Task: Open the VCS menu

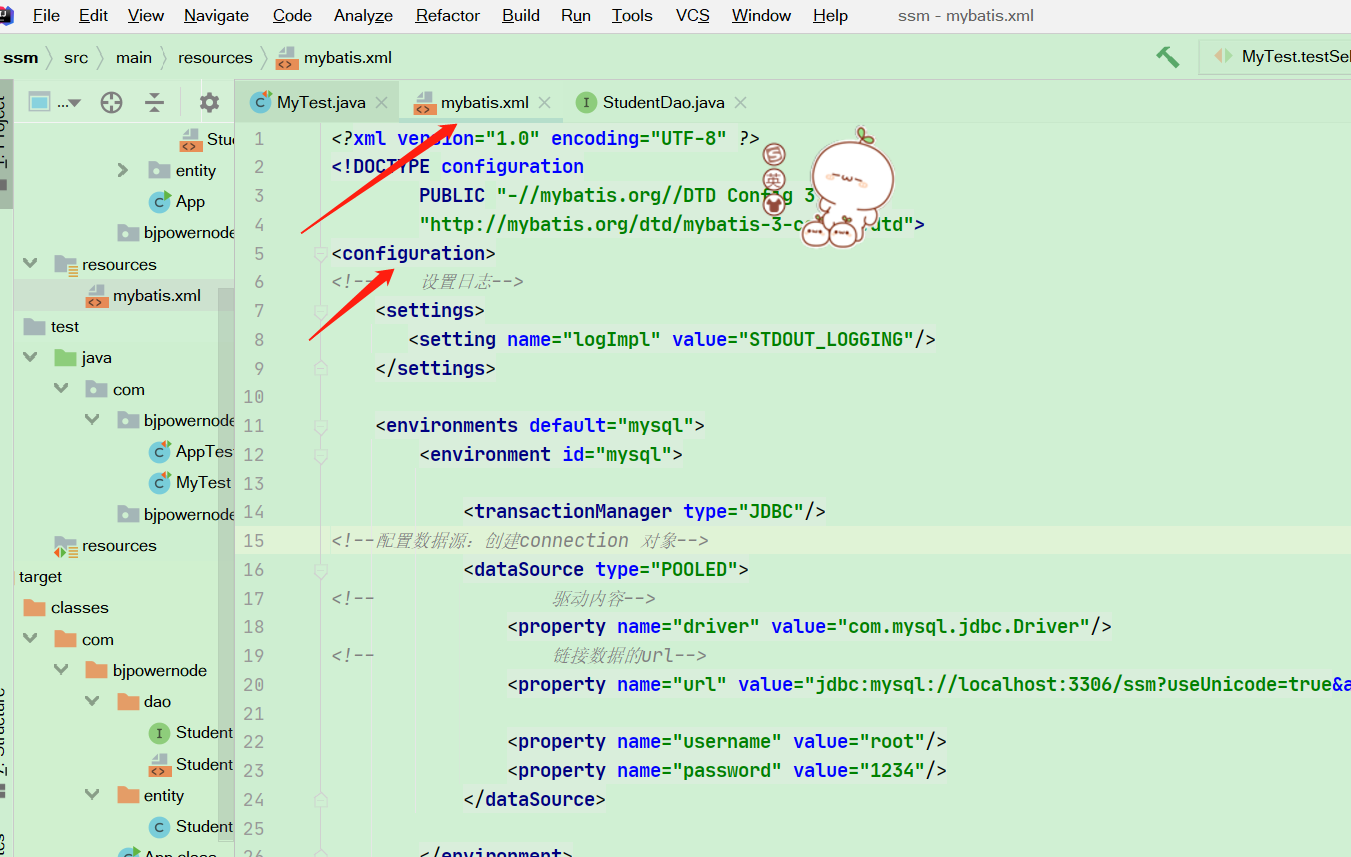Action: tap(692, 15)
